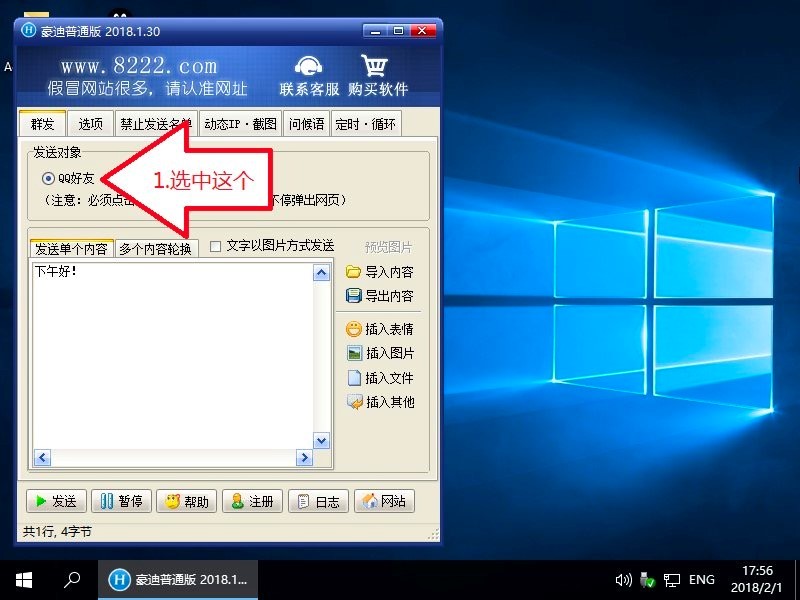Switch to the 选项 tab
Screen dimensions: 800x600
(x=90, y=124)
